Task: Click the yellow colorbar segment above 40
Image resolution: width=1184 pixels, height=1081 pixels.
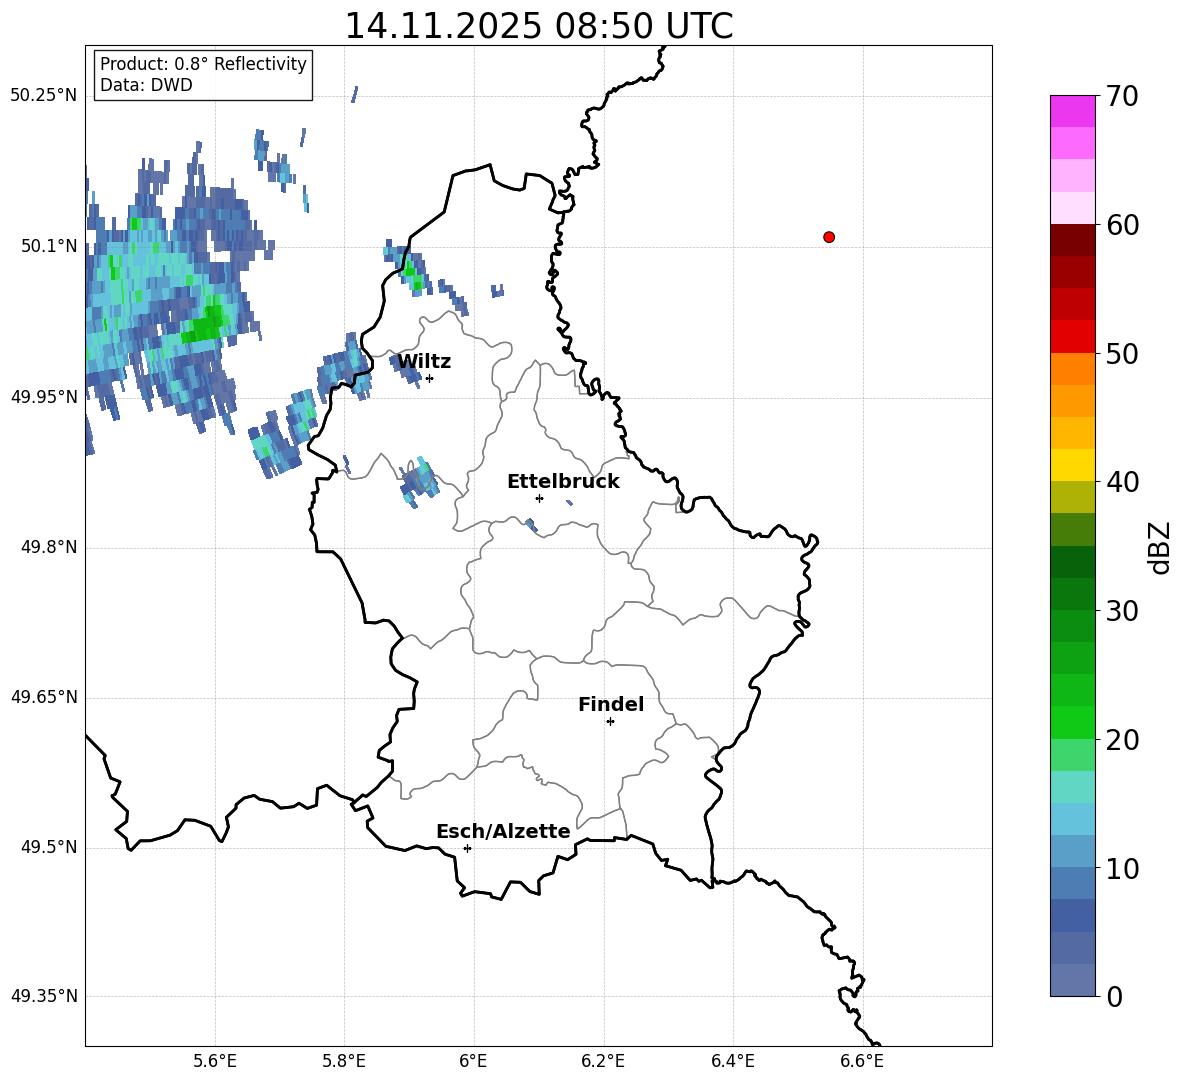Action: 1072,465
